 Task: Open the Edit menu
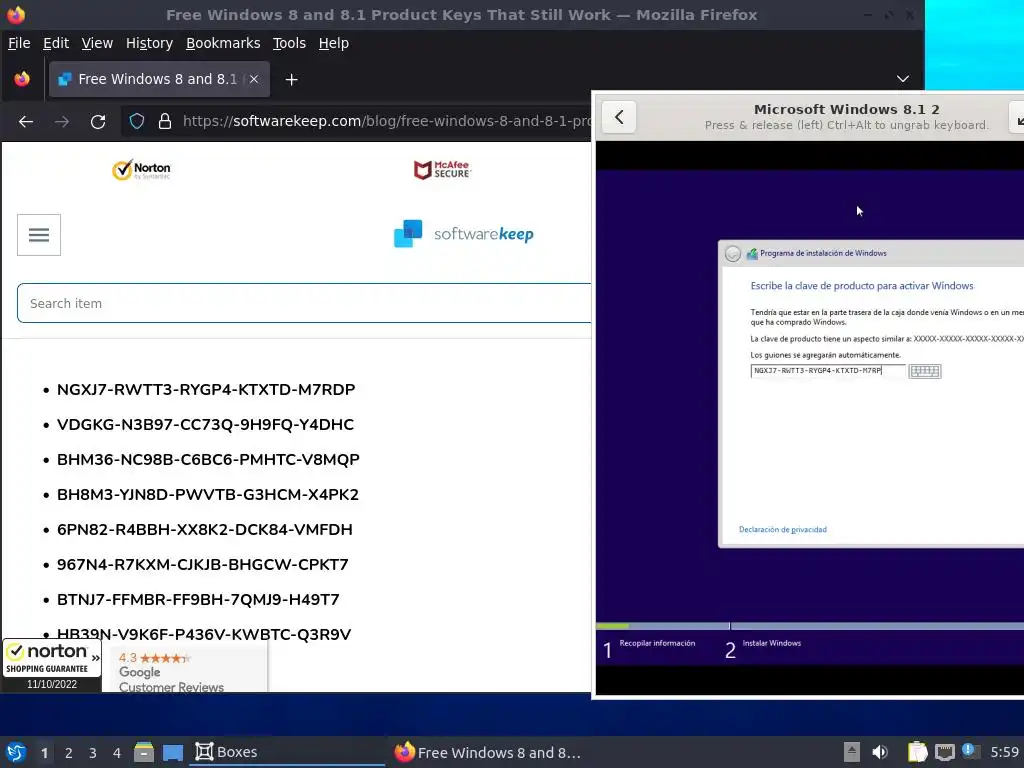56,43
